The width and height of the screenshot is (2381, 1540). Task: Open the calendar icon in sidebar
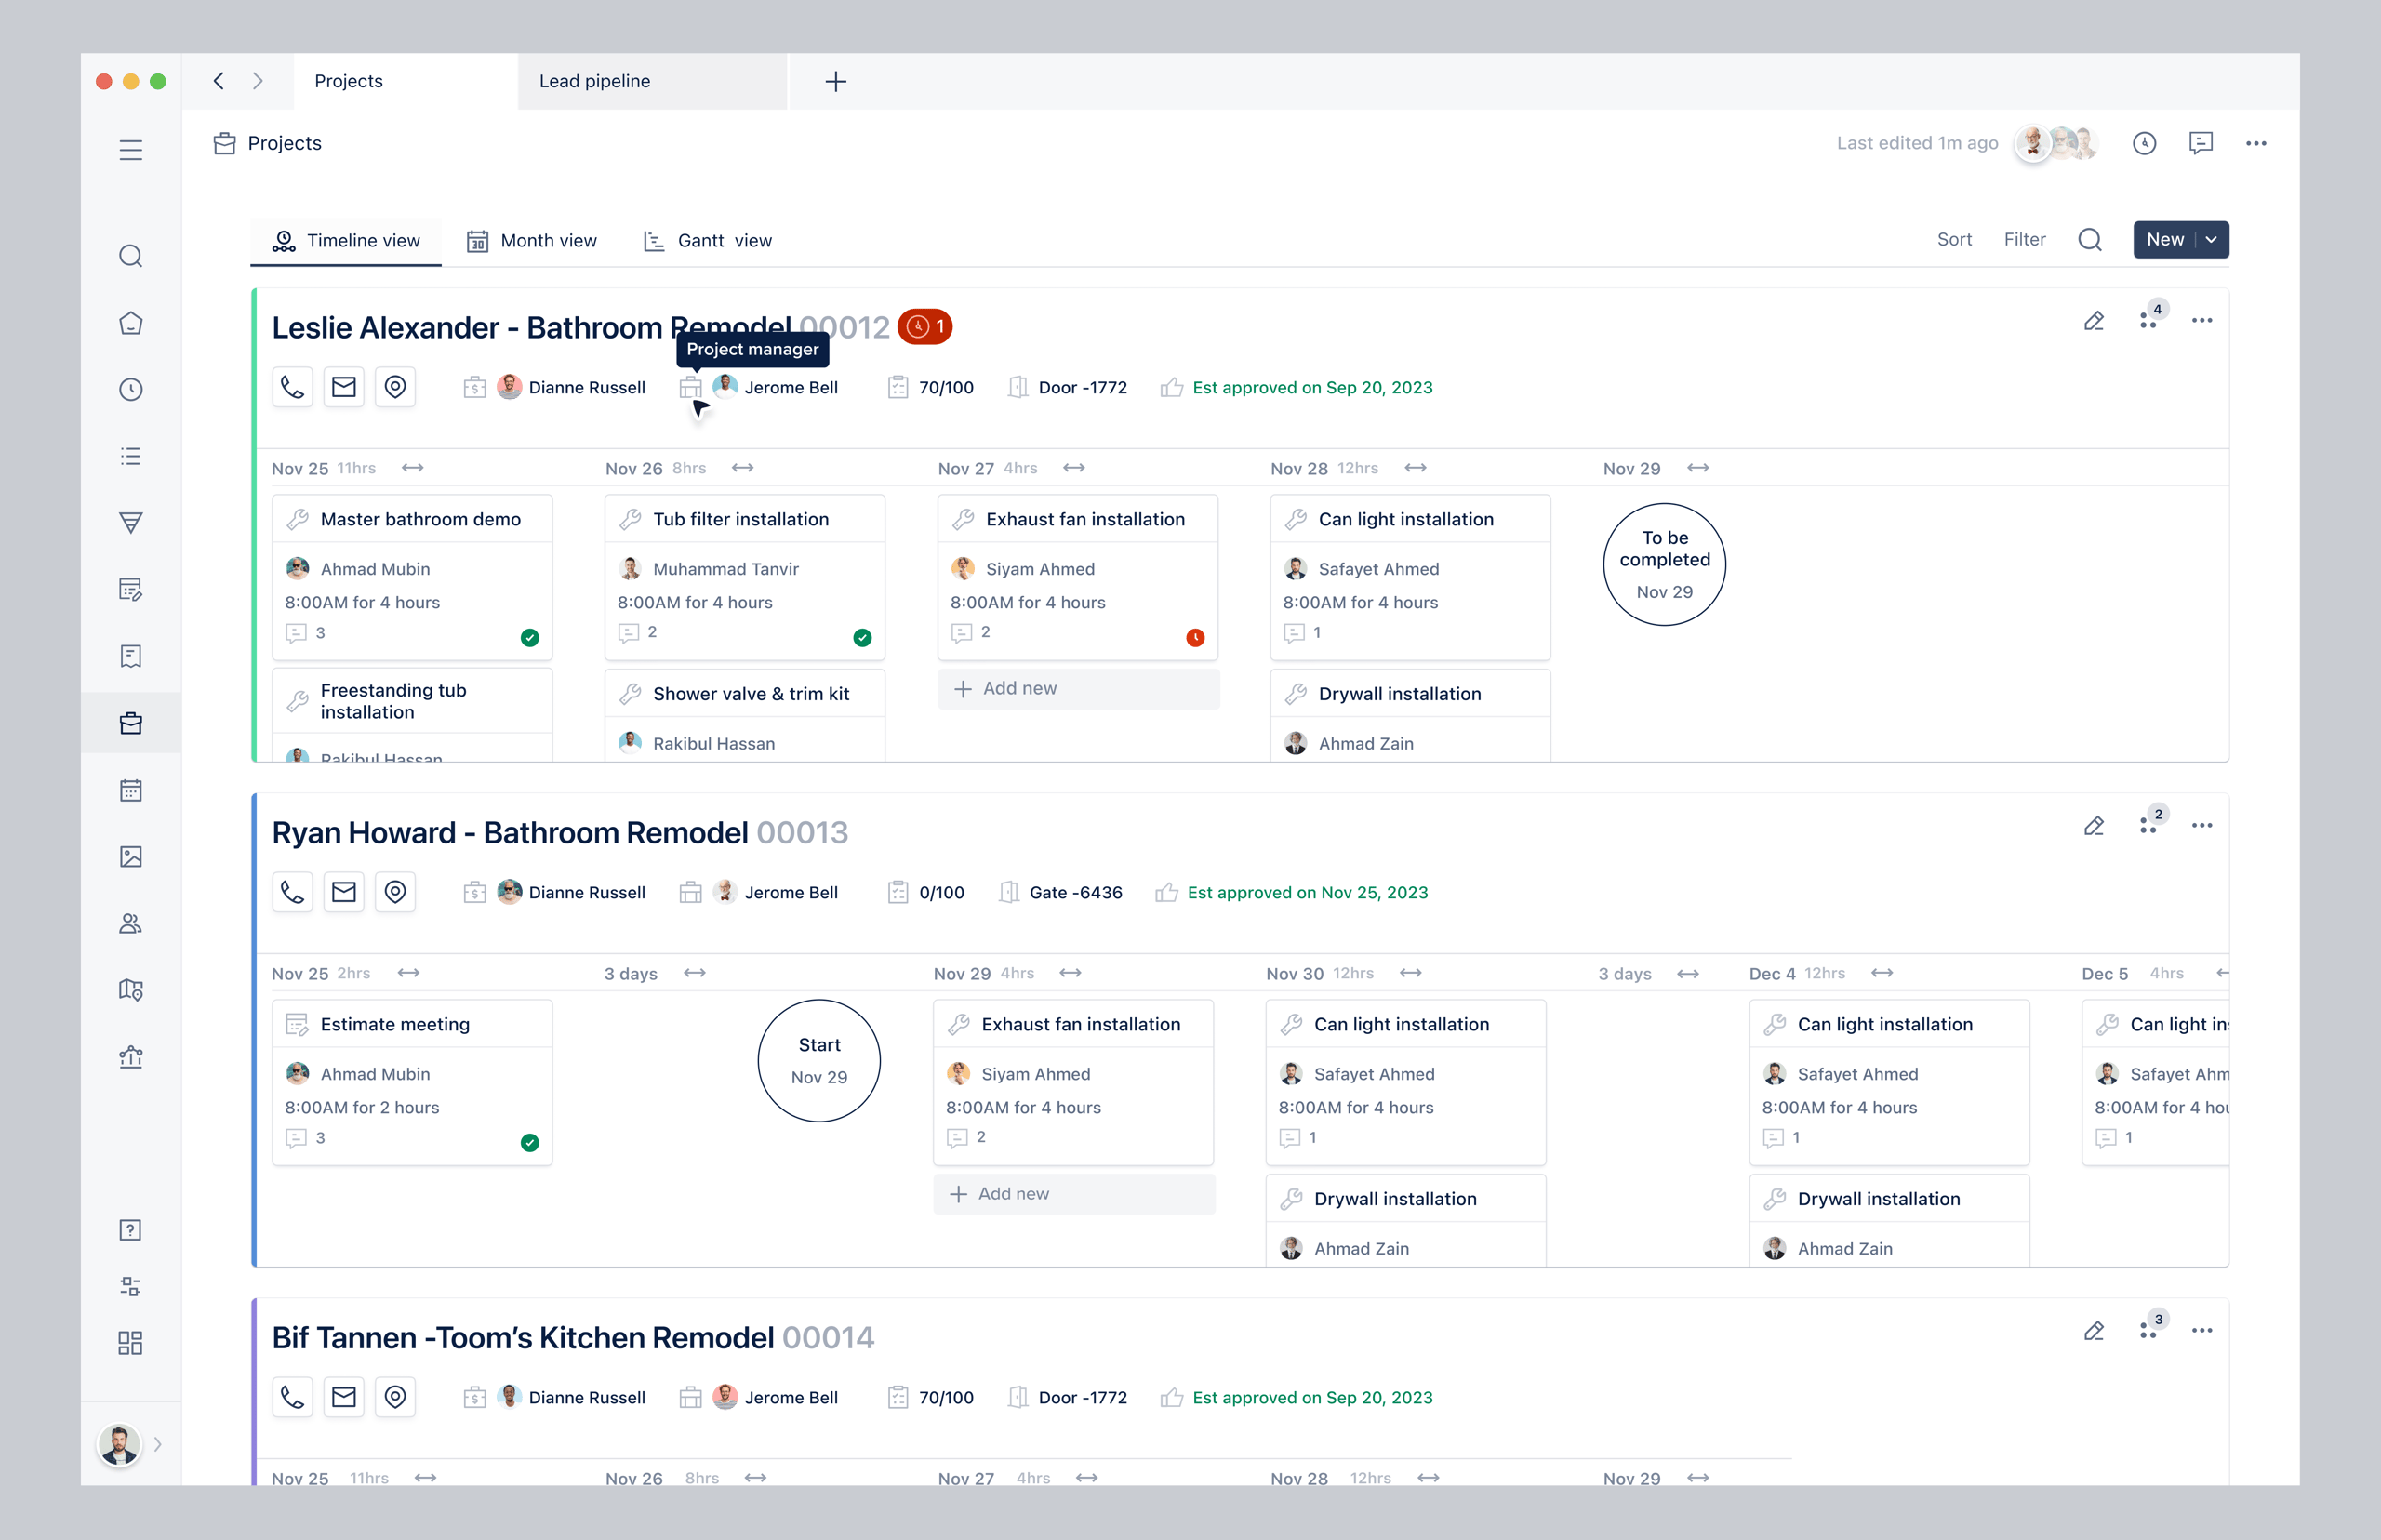point(130,790)
